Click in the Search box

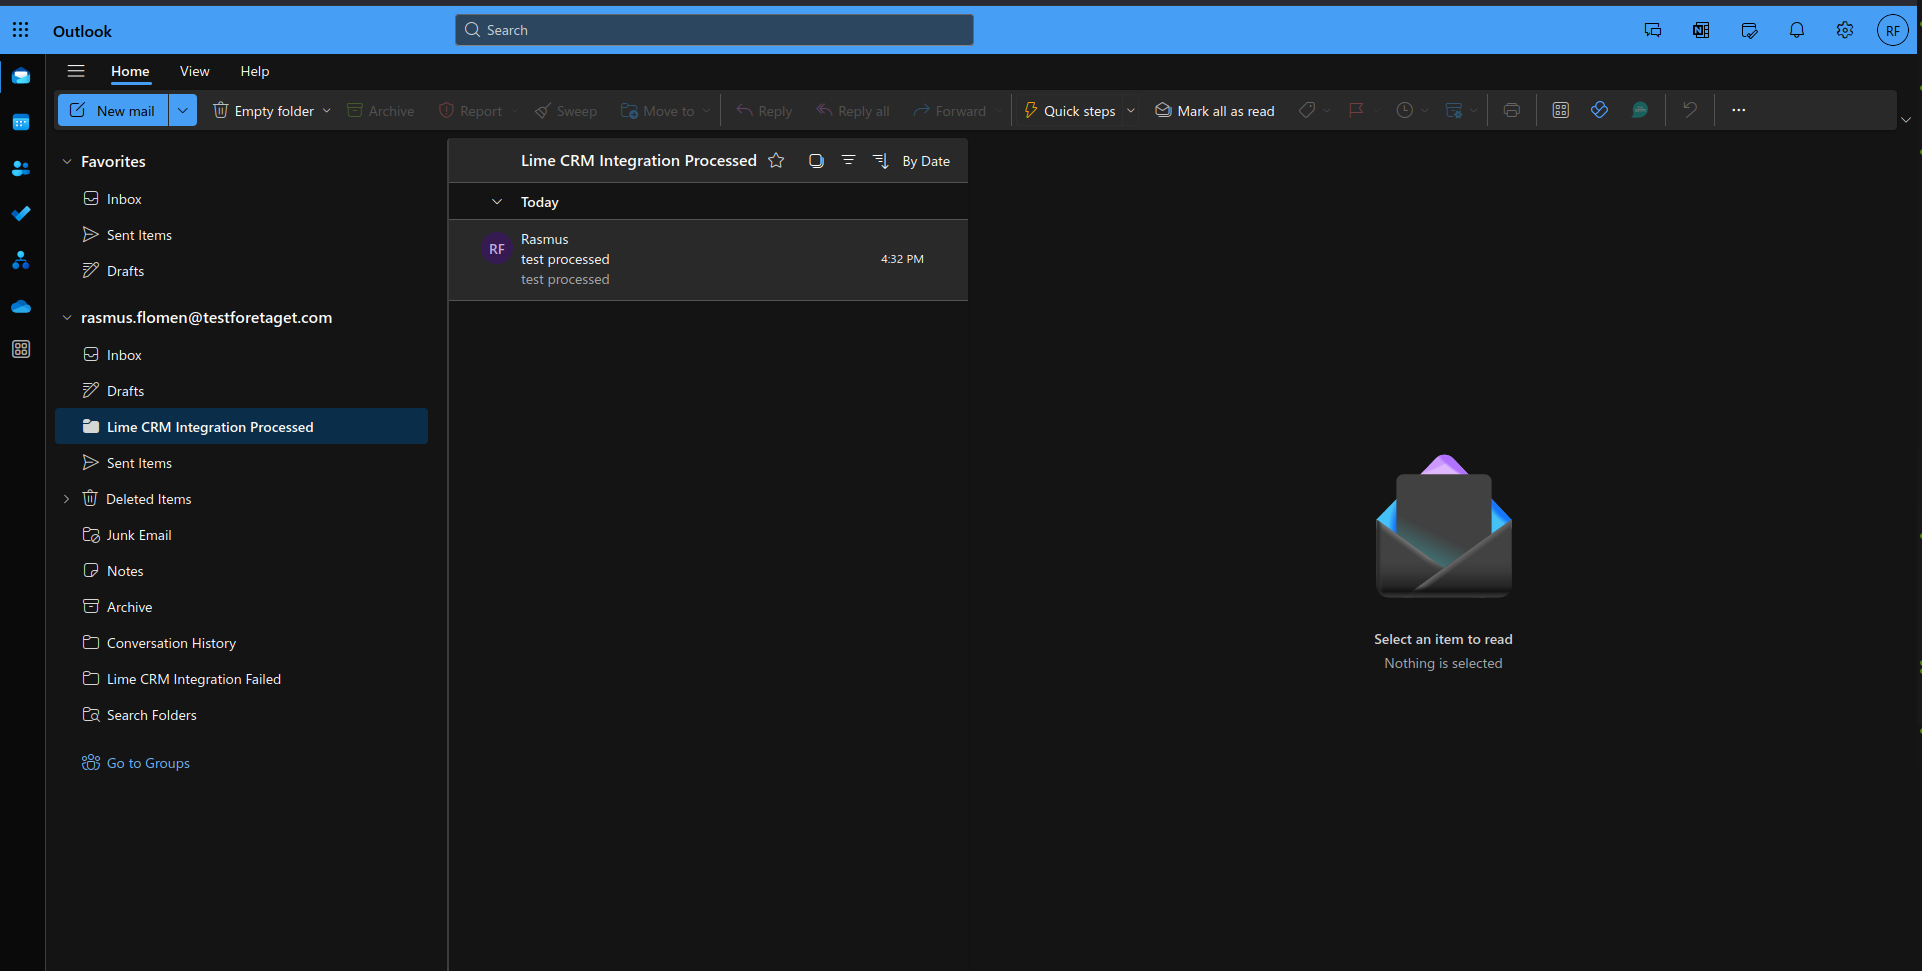714,30
